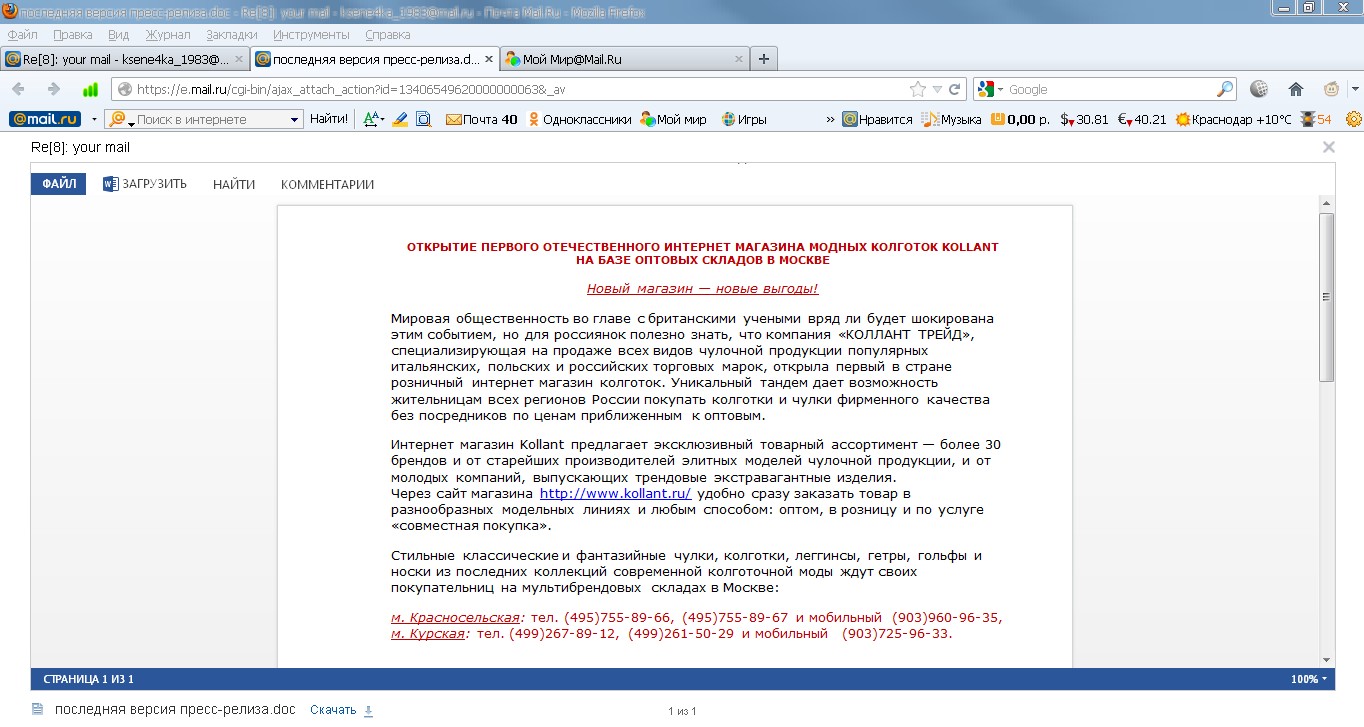The height and width of the screenshot is (727, 1364).
Task: Click the text size AA toolbar icon
Action: pyautogui.click(x=373, y=119)
